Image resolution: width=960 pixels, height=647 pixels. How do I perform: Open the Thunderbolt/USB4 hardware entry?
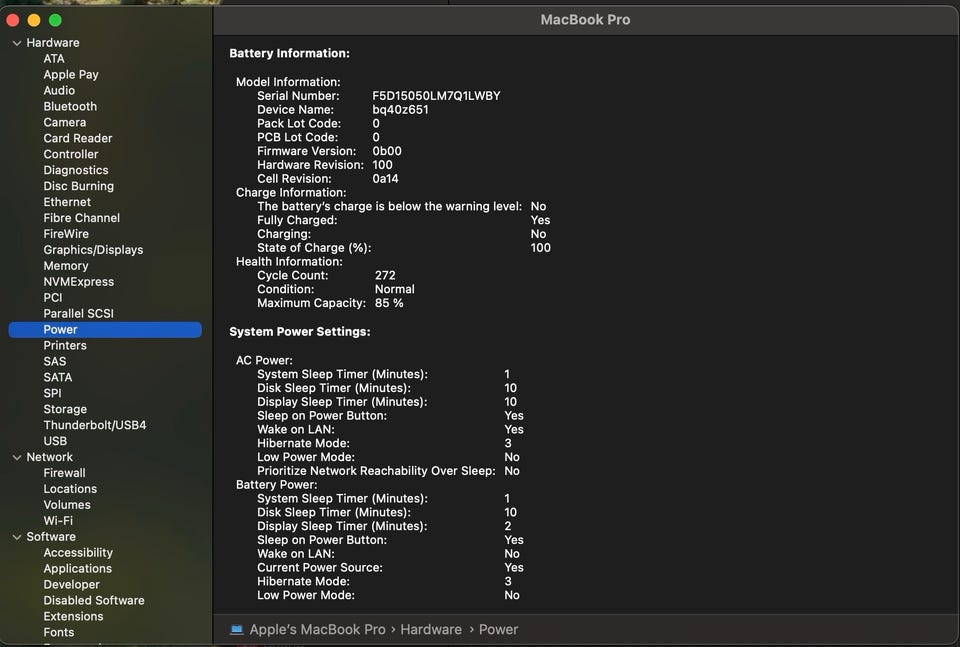point(94,425)
